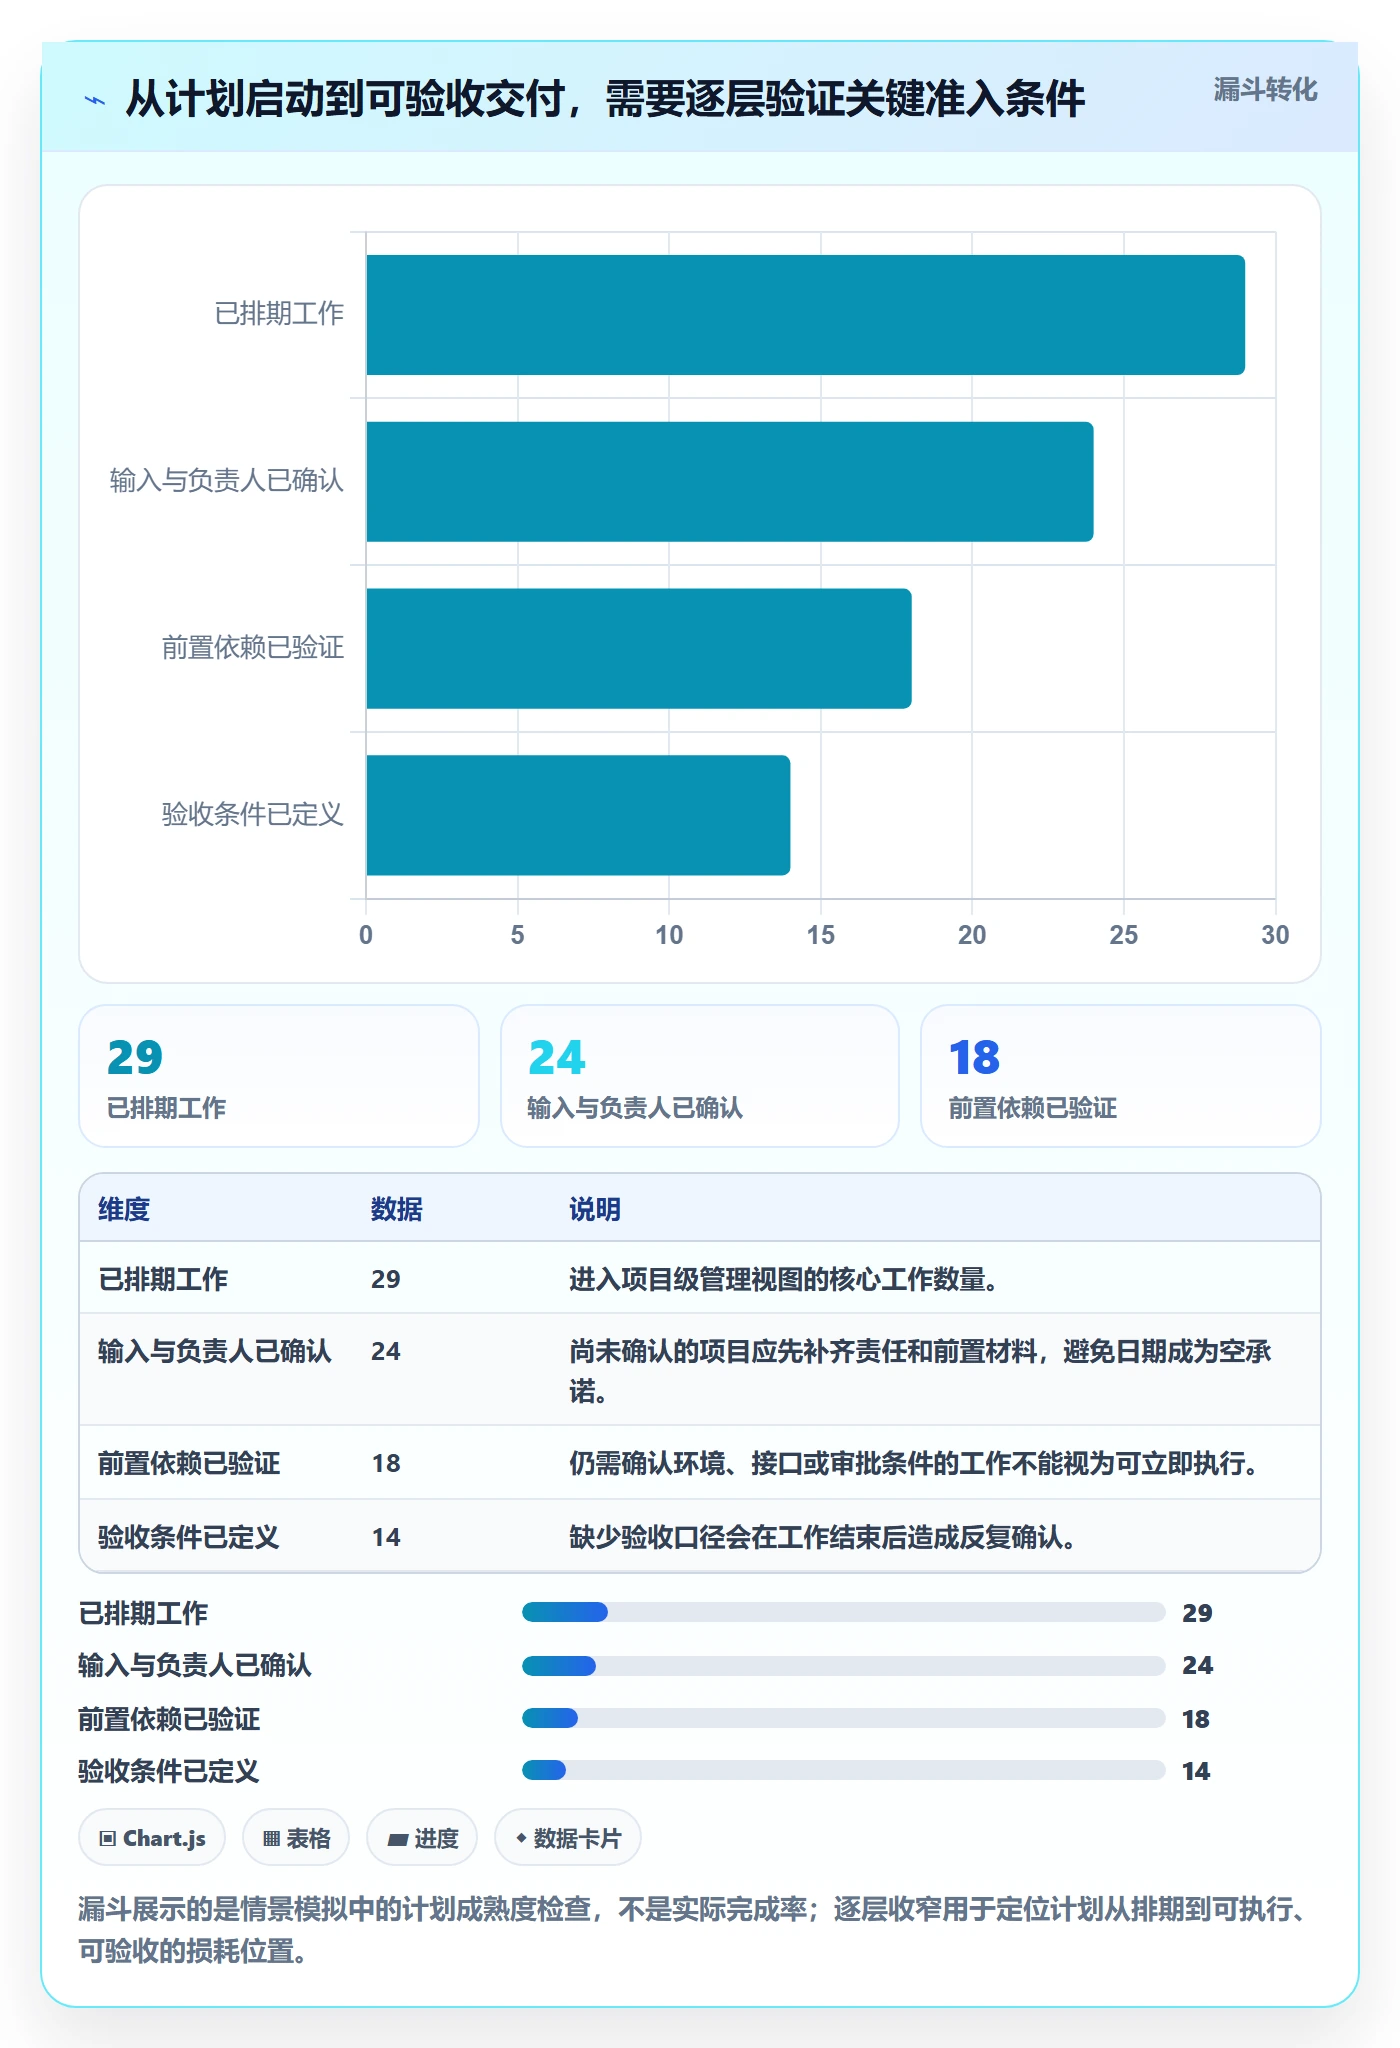Click the 已排期工作 progress bar
The height and width of the screenshot is (2048, 1400).
point(843,1612)
